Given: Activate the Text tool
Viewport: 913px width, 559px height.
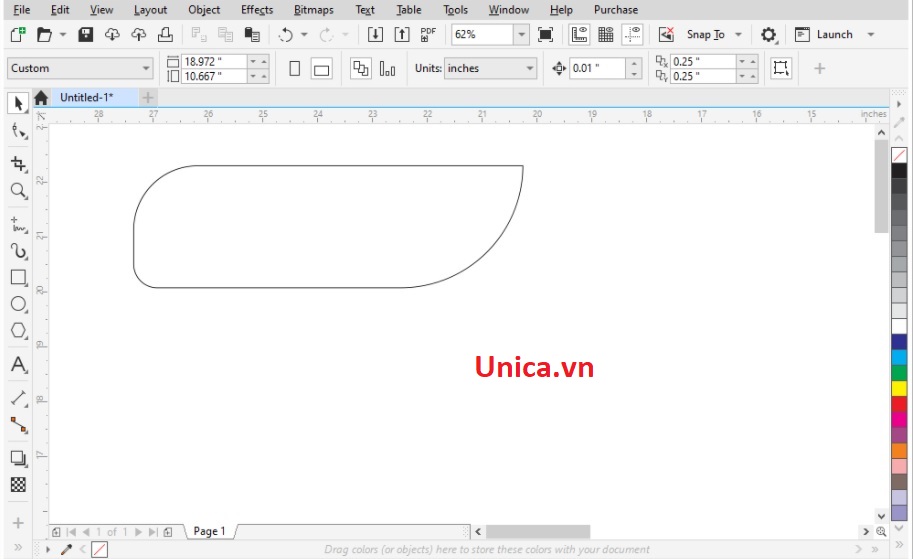Looking at the screenshot, I should [18, 365].
